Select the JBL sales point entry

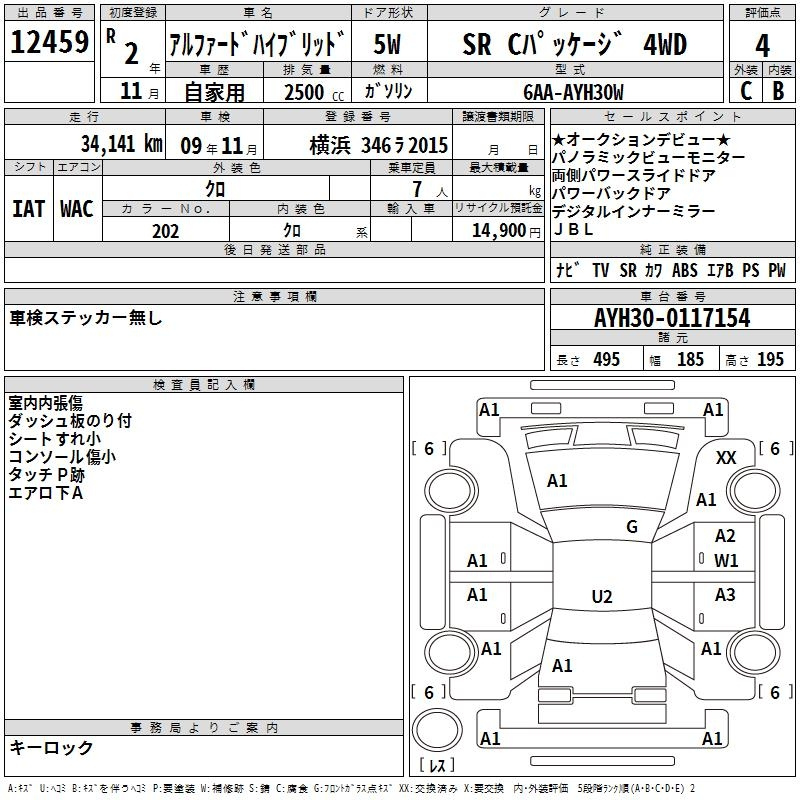[x=573, y=230]
